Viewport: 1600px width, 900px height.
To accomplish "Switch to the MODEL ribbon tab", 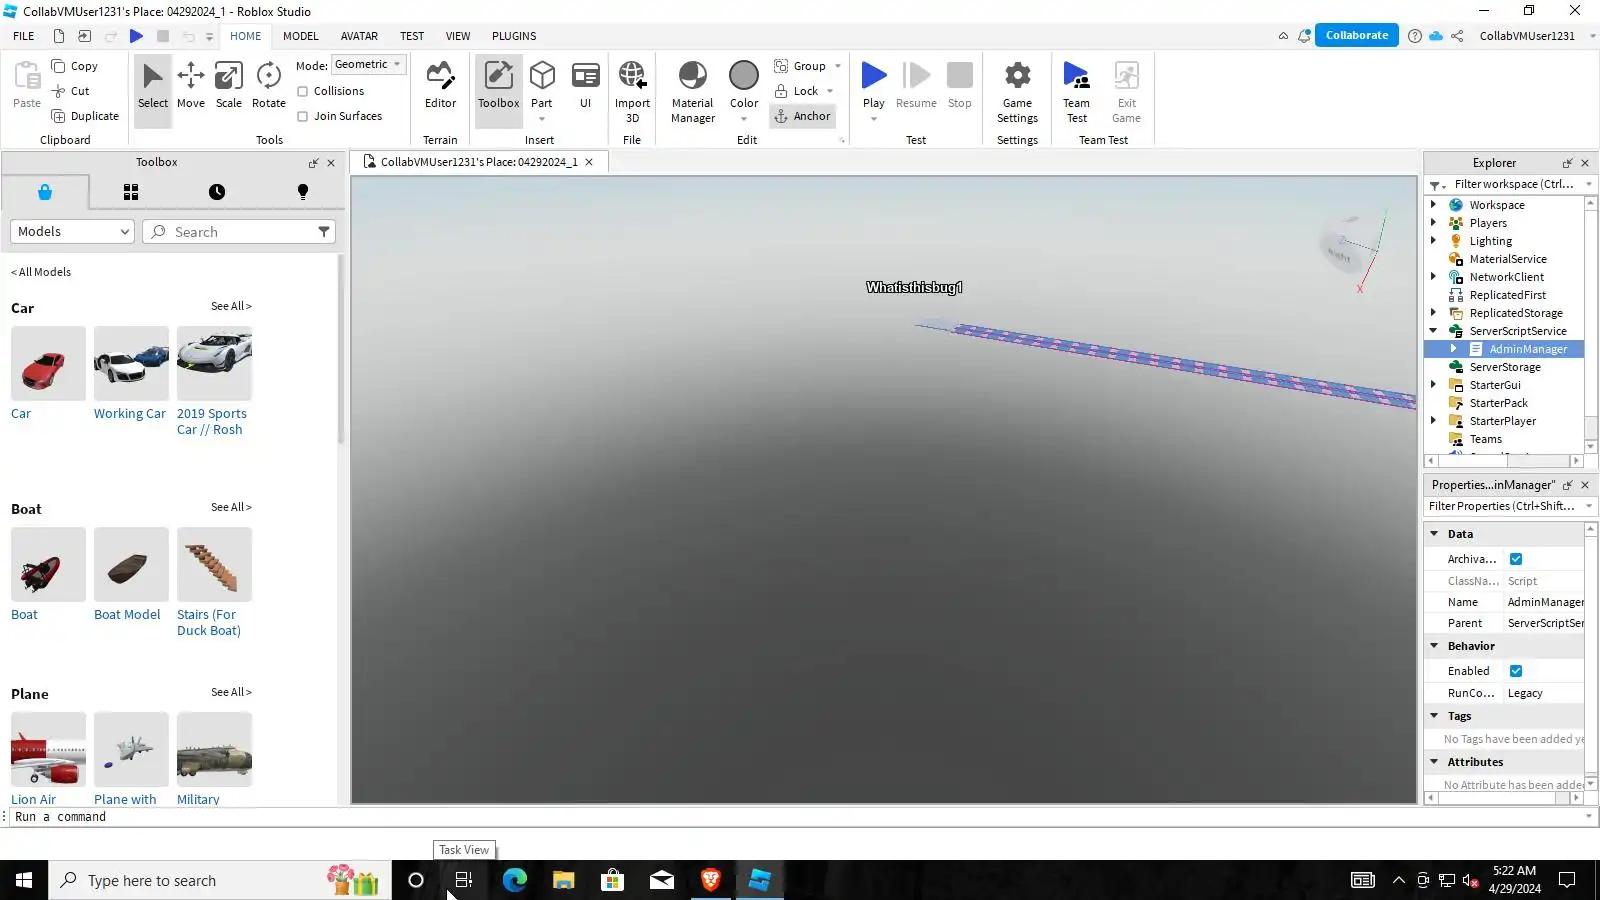I will [300, 36].
